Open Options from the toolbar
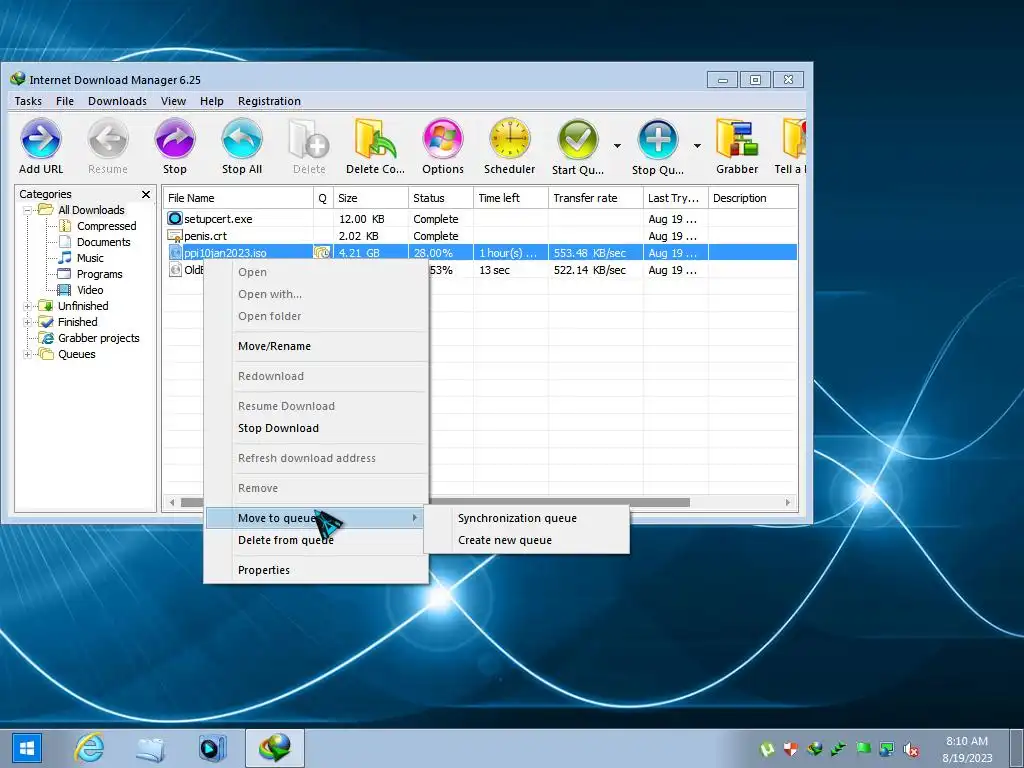 pyautogui.click(x=443, y=146)
